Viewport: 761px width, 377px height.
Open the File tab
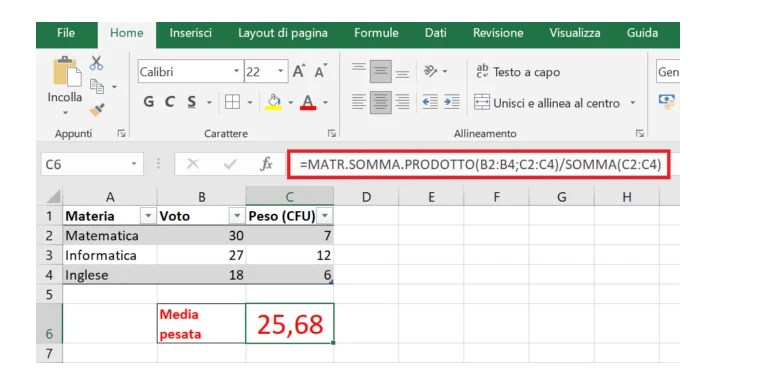coord(66,33)
